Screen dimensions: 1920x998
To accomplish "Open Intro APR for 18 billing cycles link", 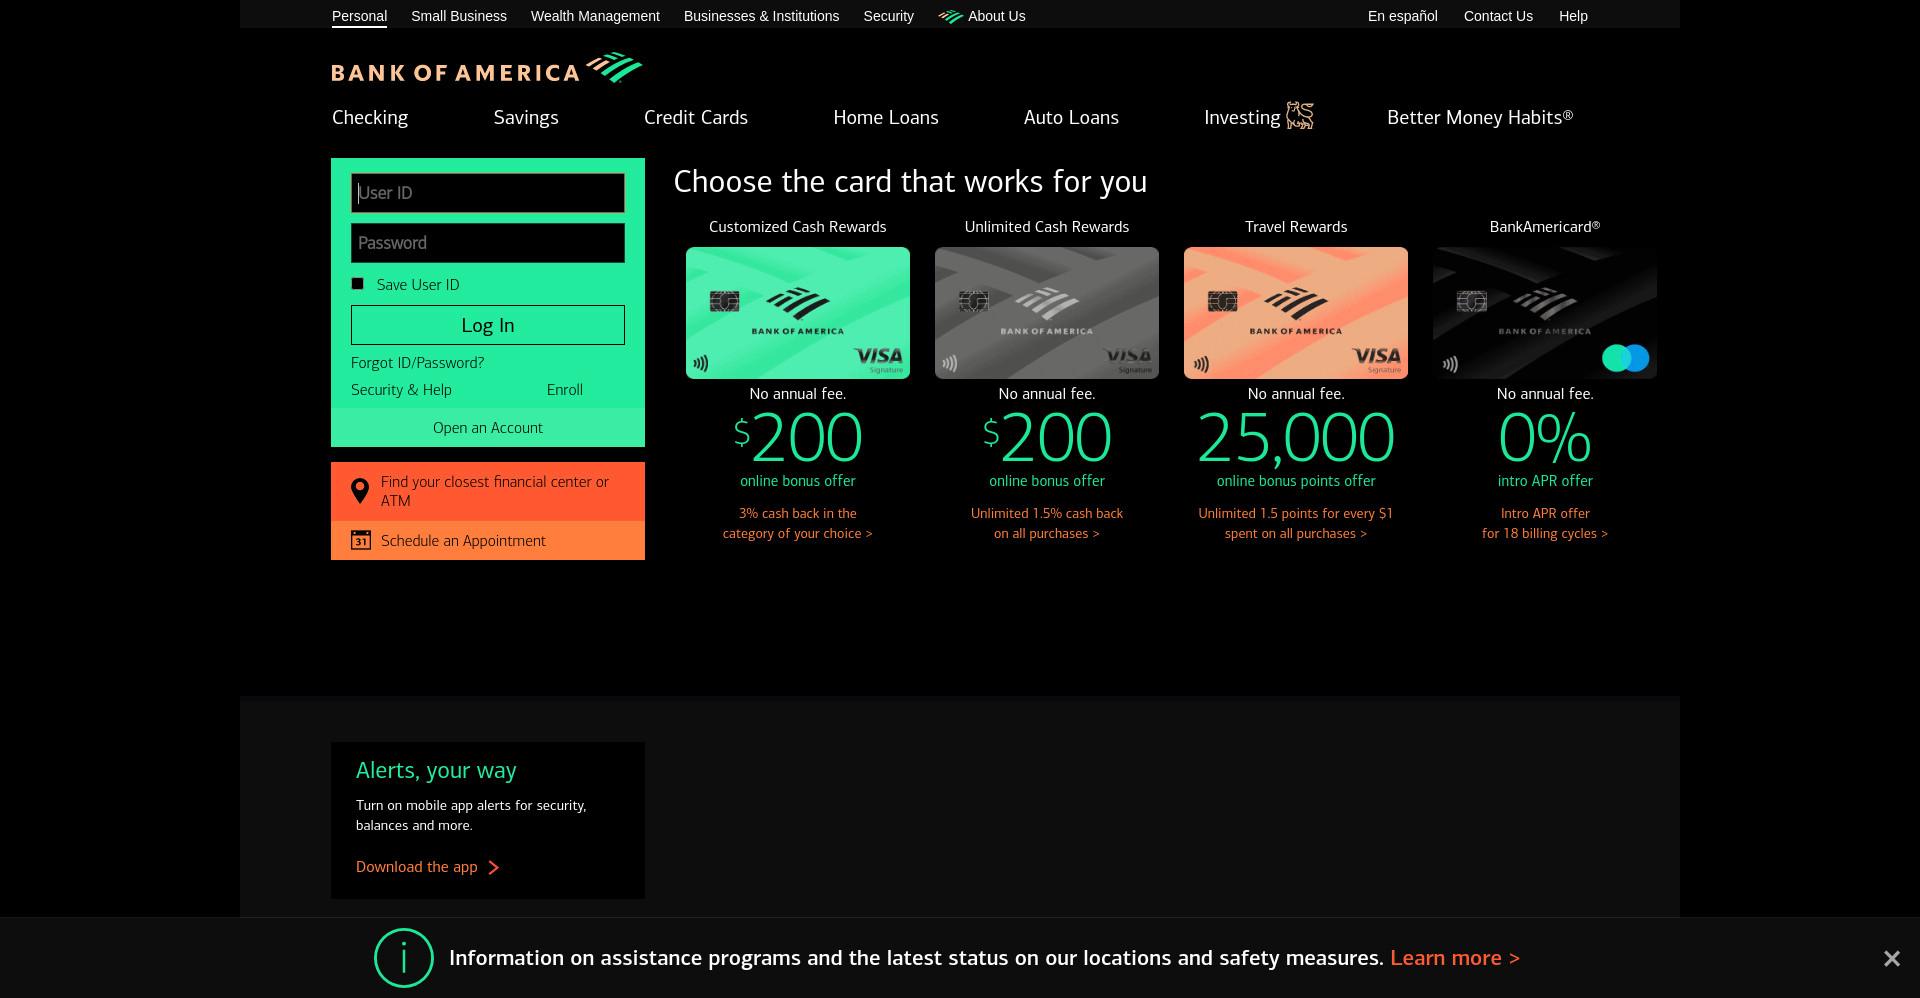I will pyautogui.click(x=1545, y=524).
